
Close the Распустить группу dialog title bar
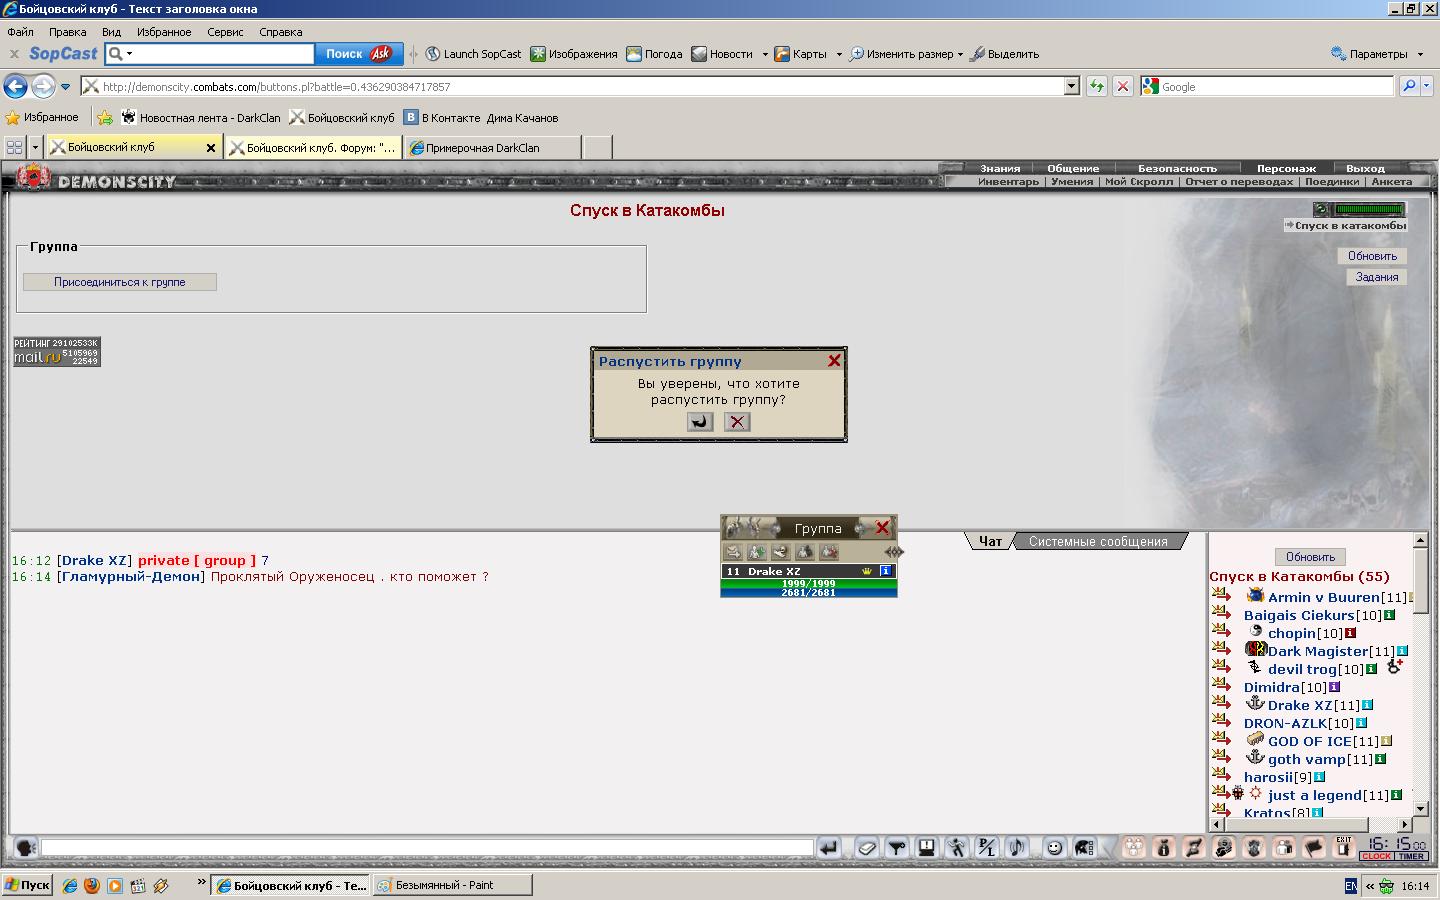click(x=834, y=361)
